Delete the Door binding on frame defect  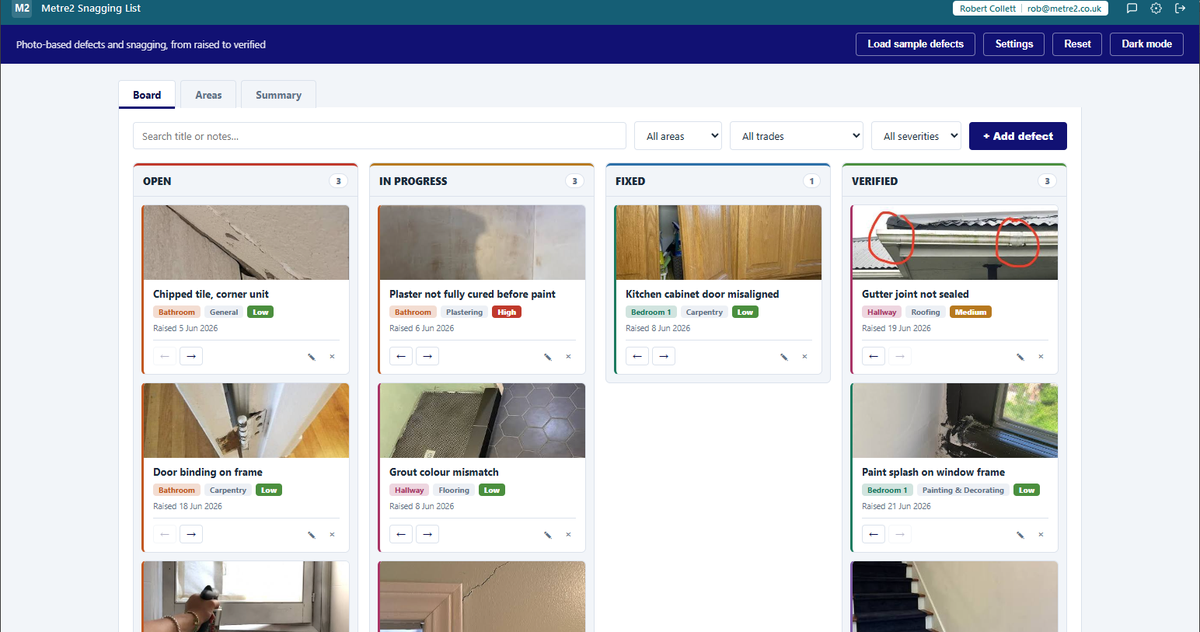[x=332, y=534]
